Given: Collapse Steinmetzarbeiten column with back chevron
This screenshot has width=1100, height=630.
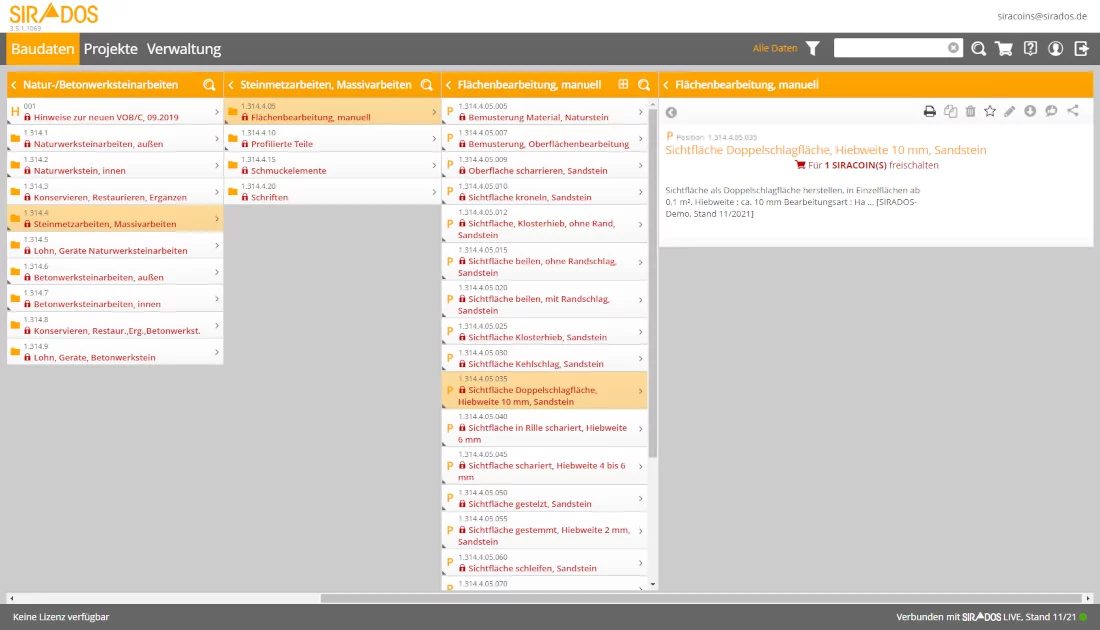Looking at the screenshot, I should pyautogui.click(x=231, y=85).
